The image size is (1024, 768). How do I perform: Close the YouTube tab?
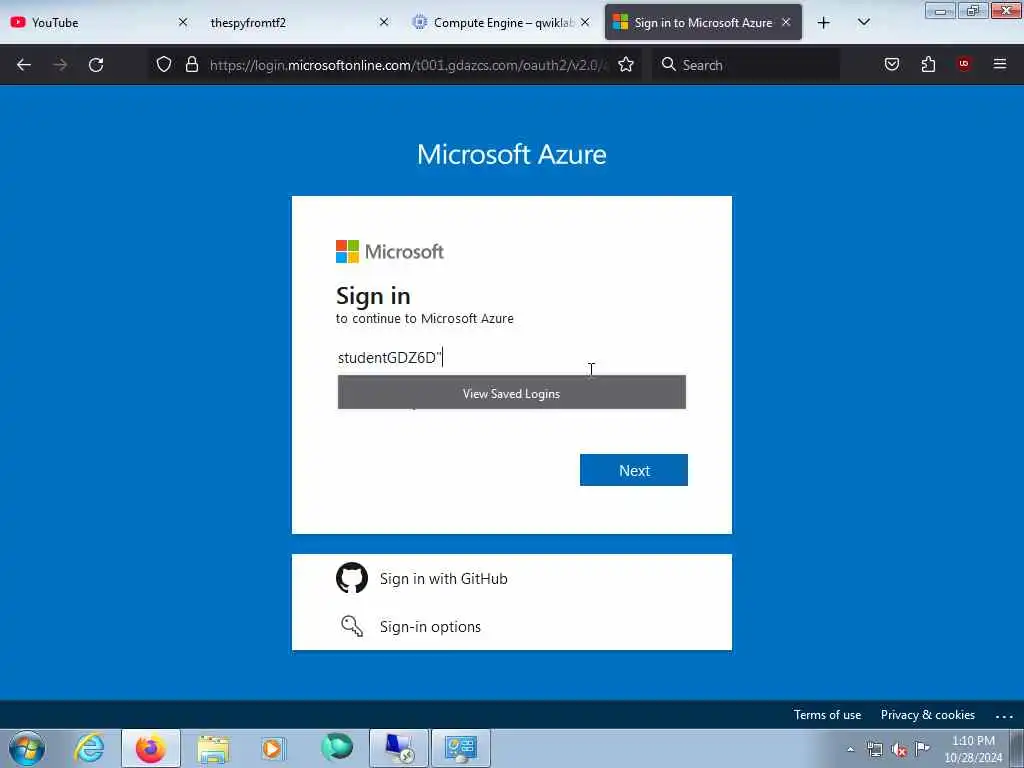click(x=183, y=22)
